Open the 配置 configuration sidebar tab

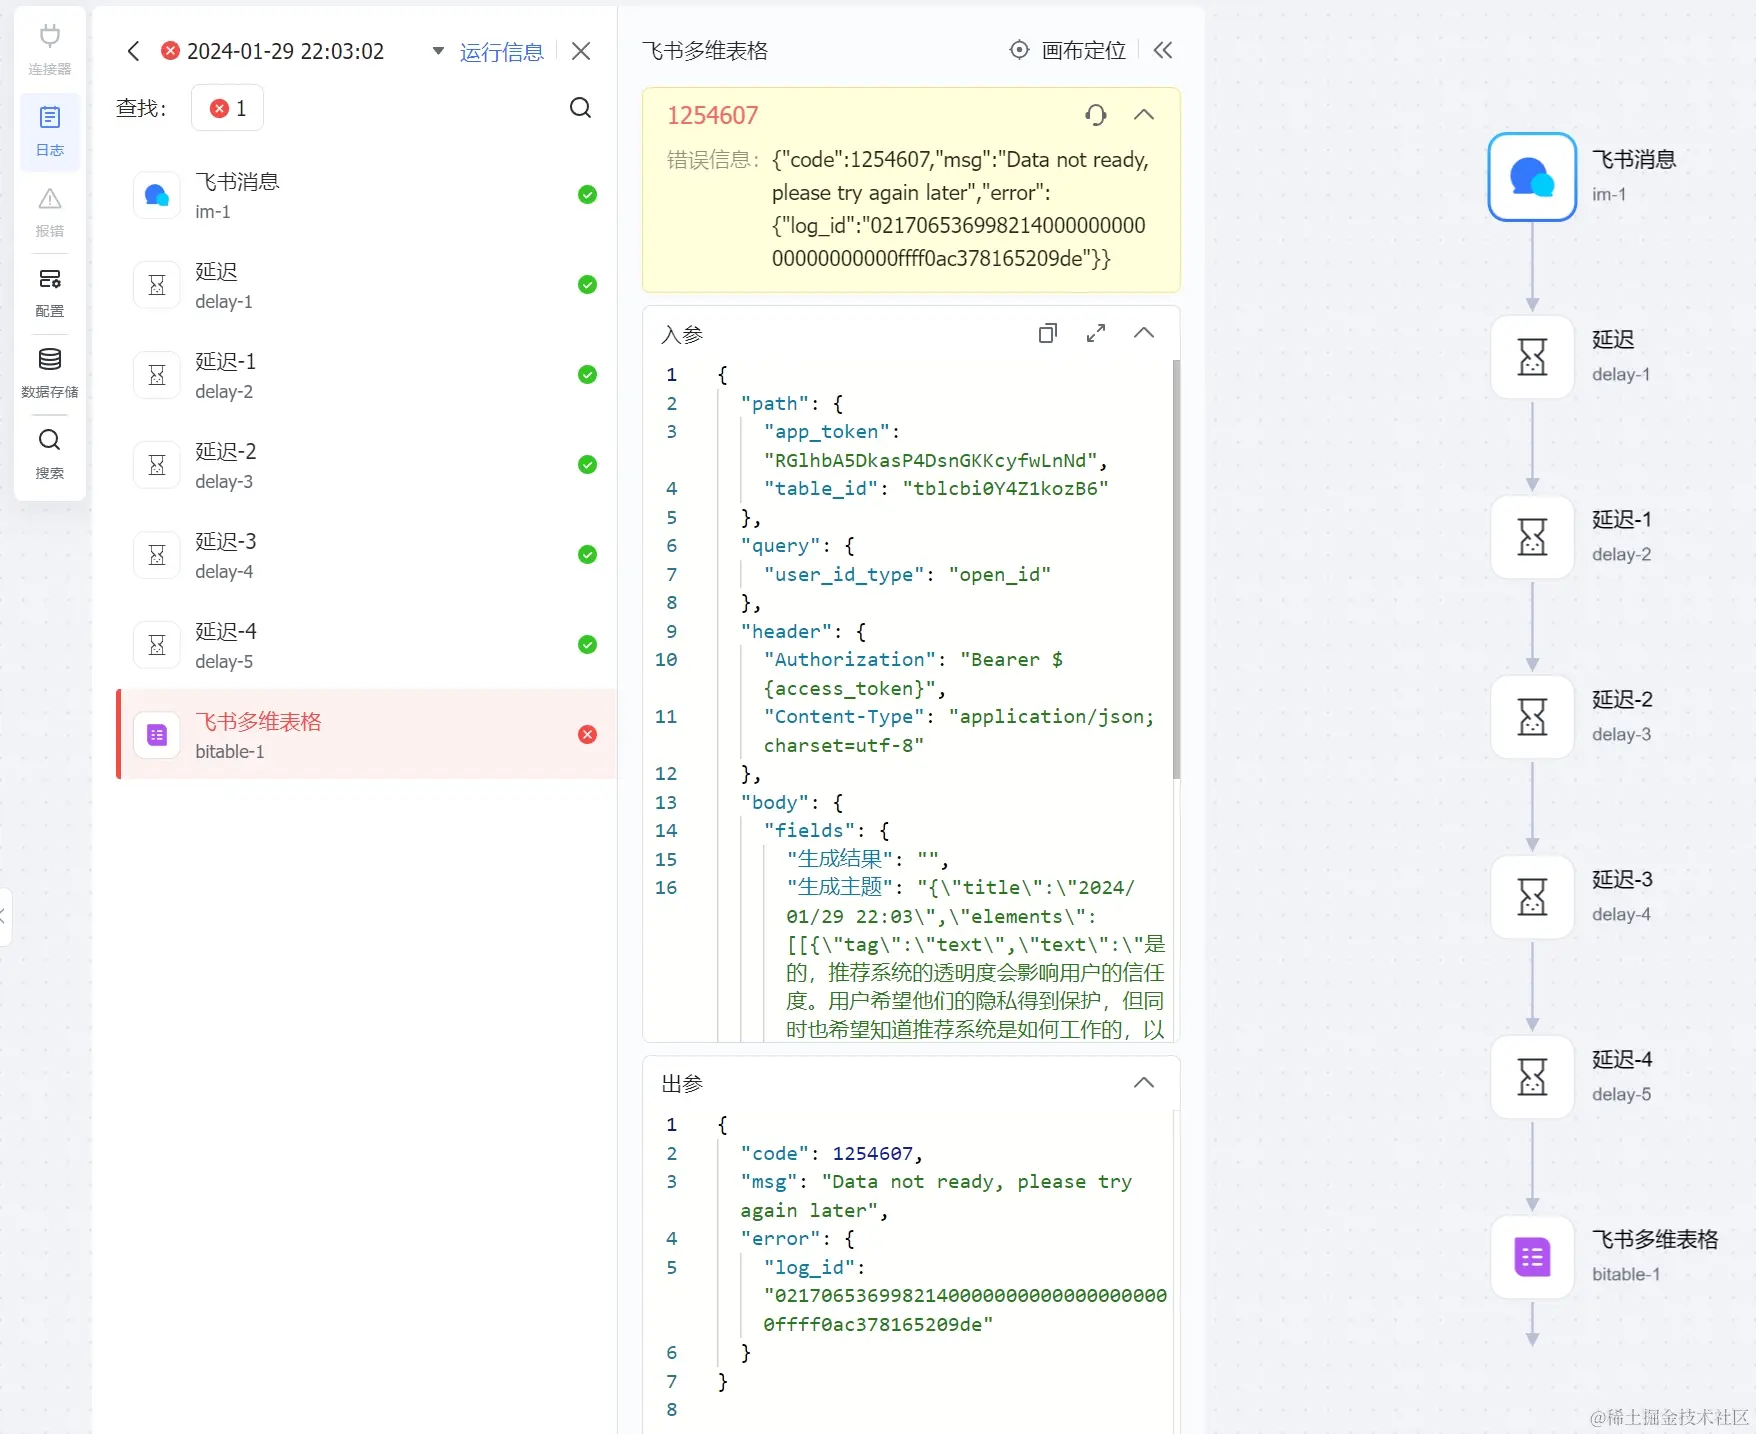[50, 292]
